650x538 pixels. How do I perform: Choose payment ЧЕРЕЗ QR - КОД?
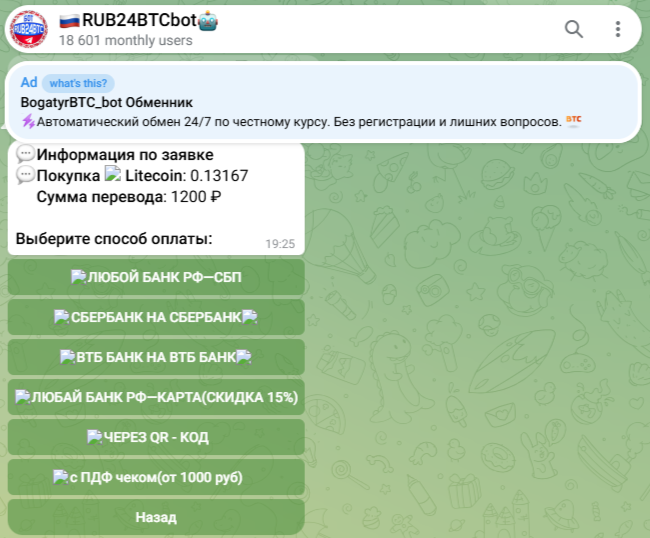(156, 437)
